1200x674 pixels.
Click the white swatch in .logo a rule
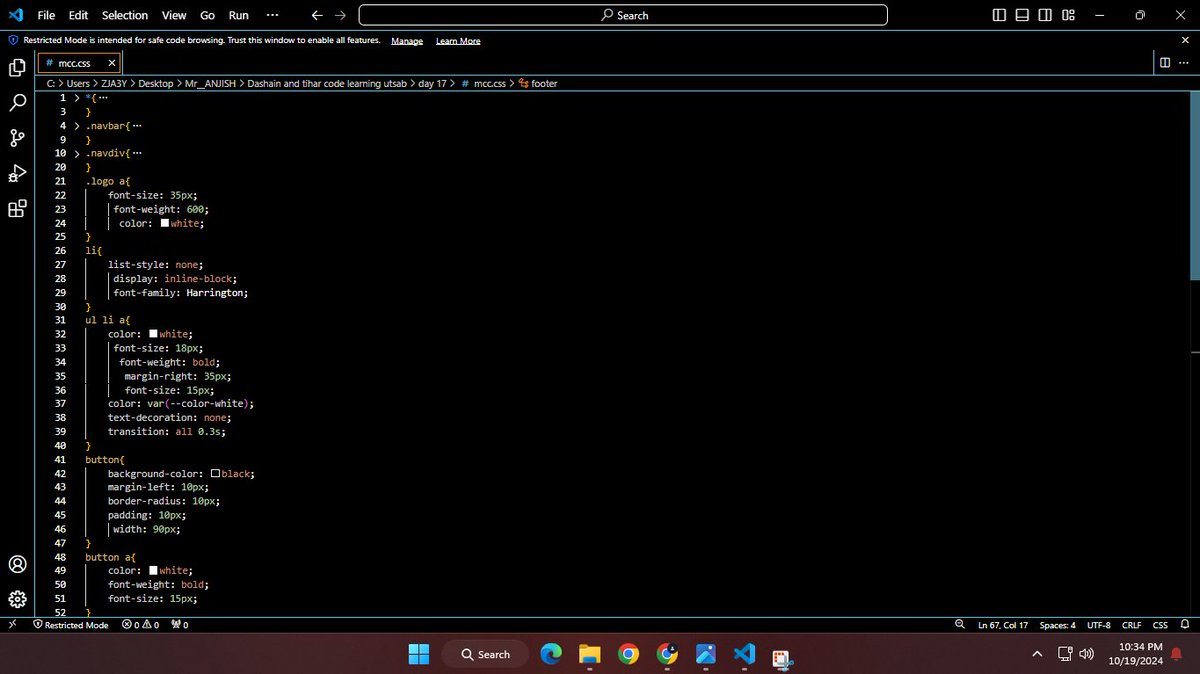(x=165, y=223)
